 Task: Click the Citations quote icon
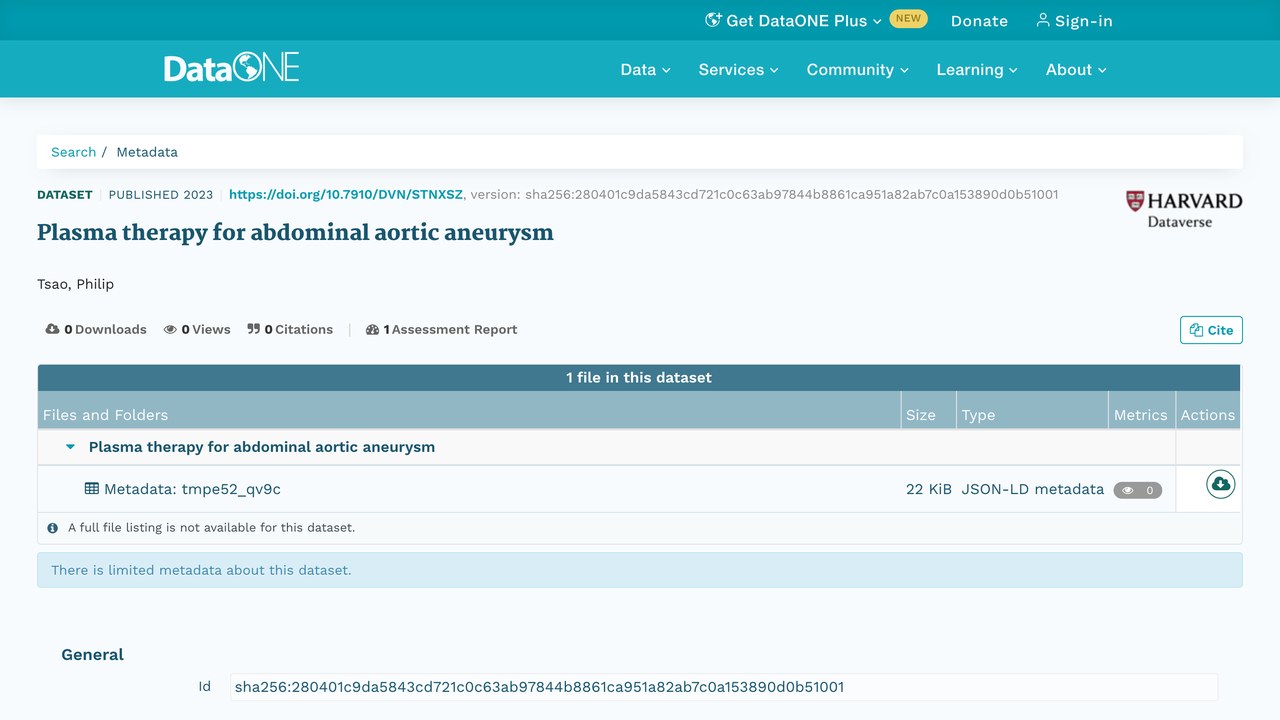tap(254, 329)
